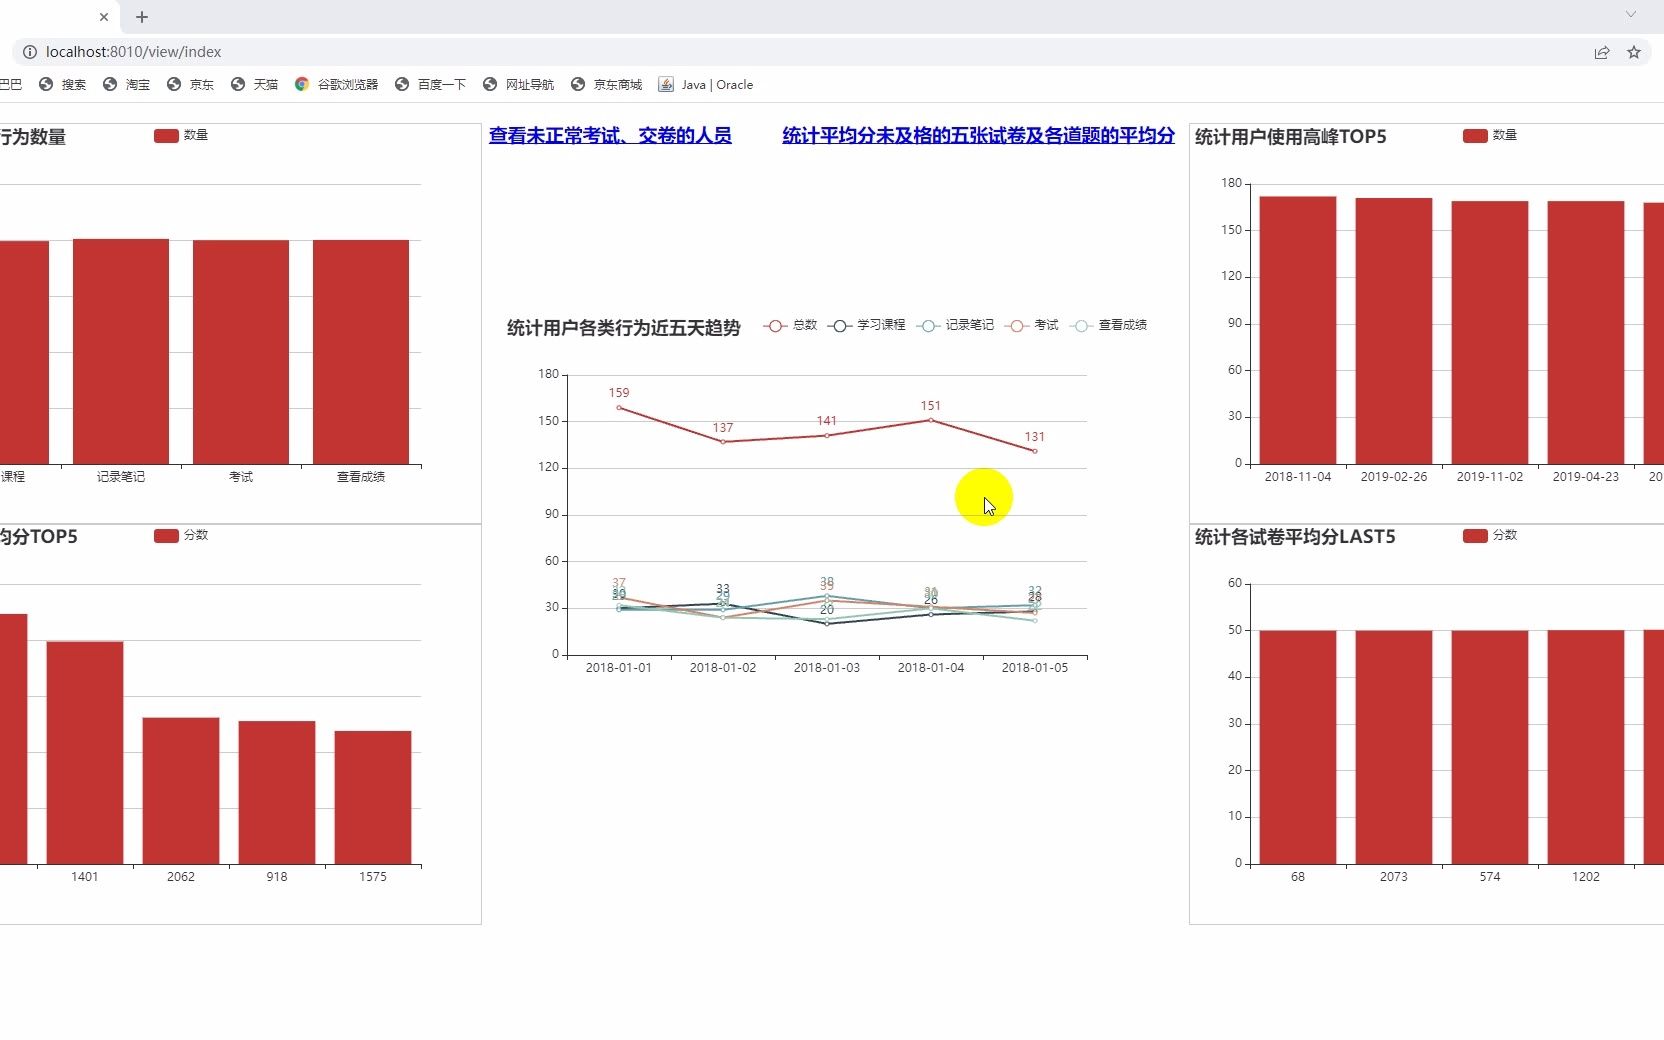Click the 考试 bar in behavior chart

click(241, 352)
